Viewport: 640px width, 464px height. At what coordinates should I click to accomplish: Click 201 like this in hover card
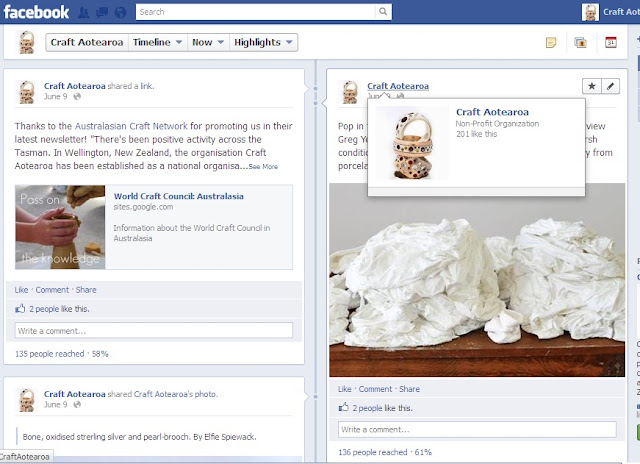click(x=477, y=134)
